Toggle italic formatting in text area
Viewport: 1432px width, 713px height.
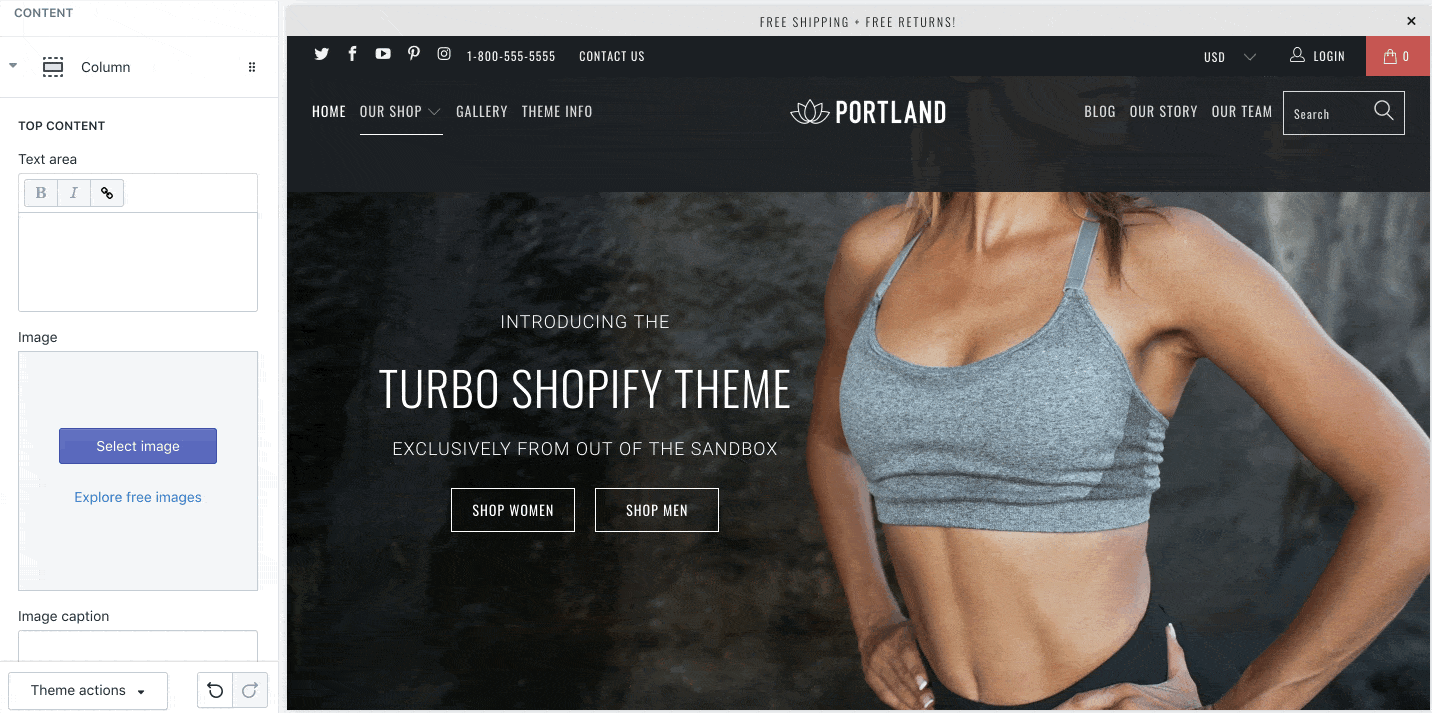coord(74,193)
